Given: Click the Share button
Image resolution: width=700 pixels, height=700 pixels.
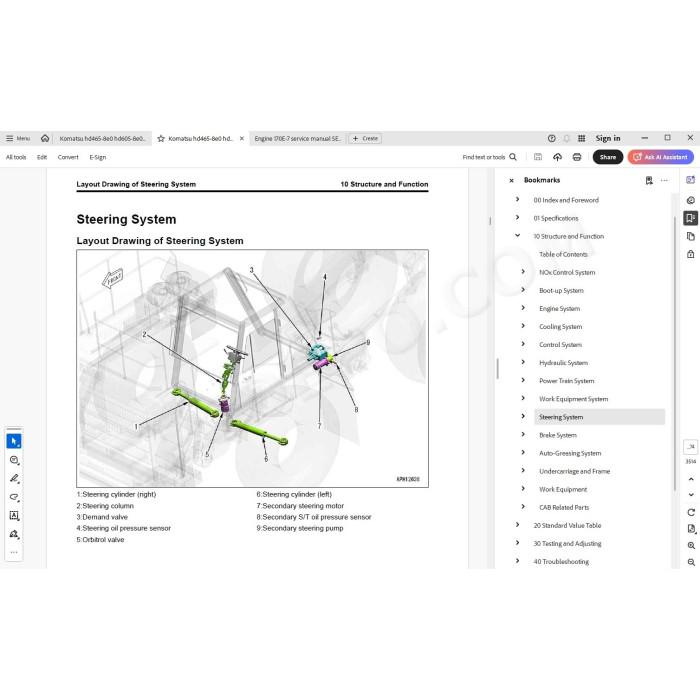Looking at the screenshot, I should tap(608, 157).
